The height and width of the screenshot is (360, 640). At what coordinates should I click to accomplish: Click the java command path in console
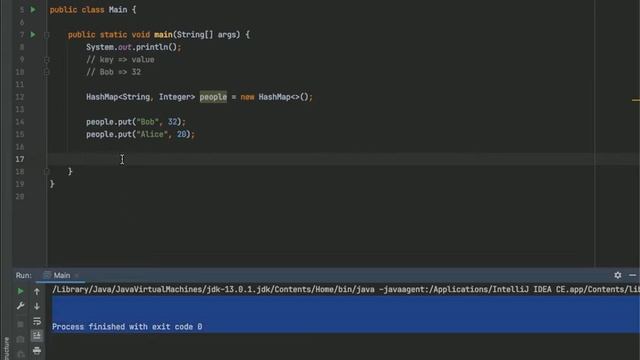click(x=213, y=289)
